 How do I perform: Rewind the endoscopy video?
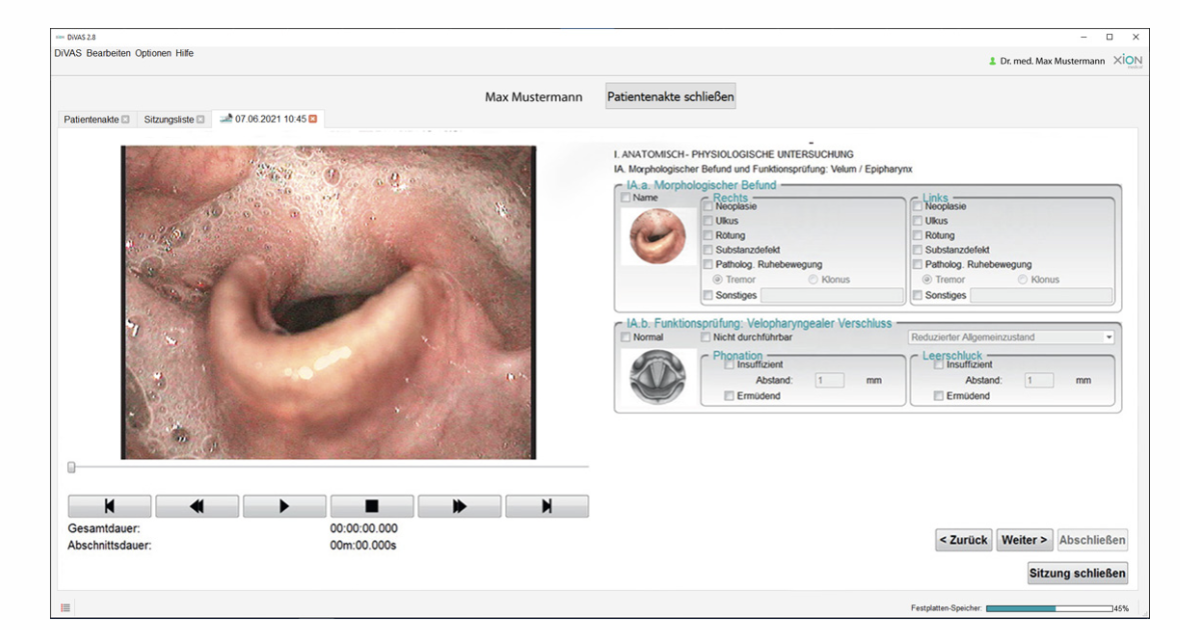(197, 507)
